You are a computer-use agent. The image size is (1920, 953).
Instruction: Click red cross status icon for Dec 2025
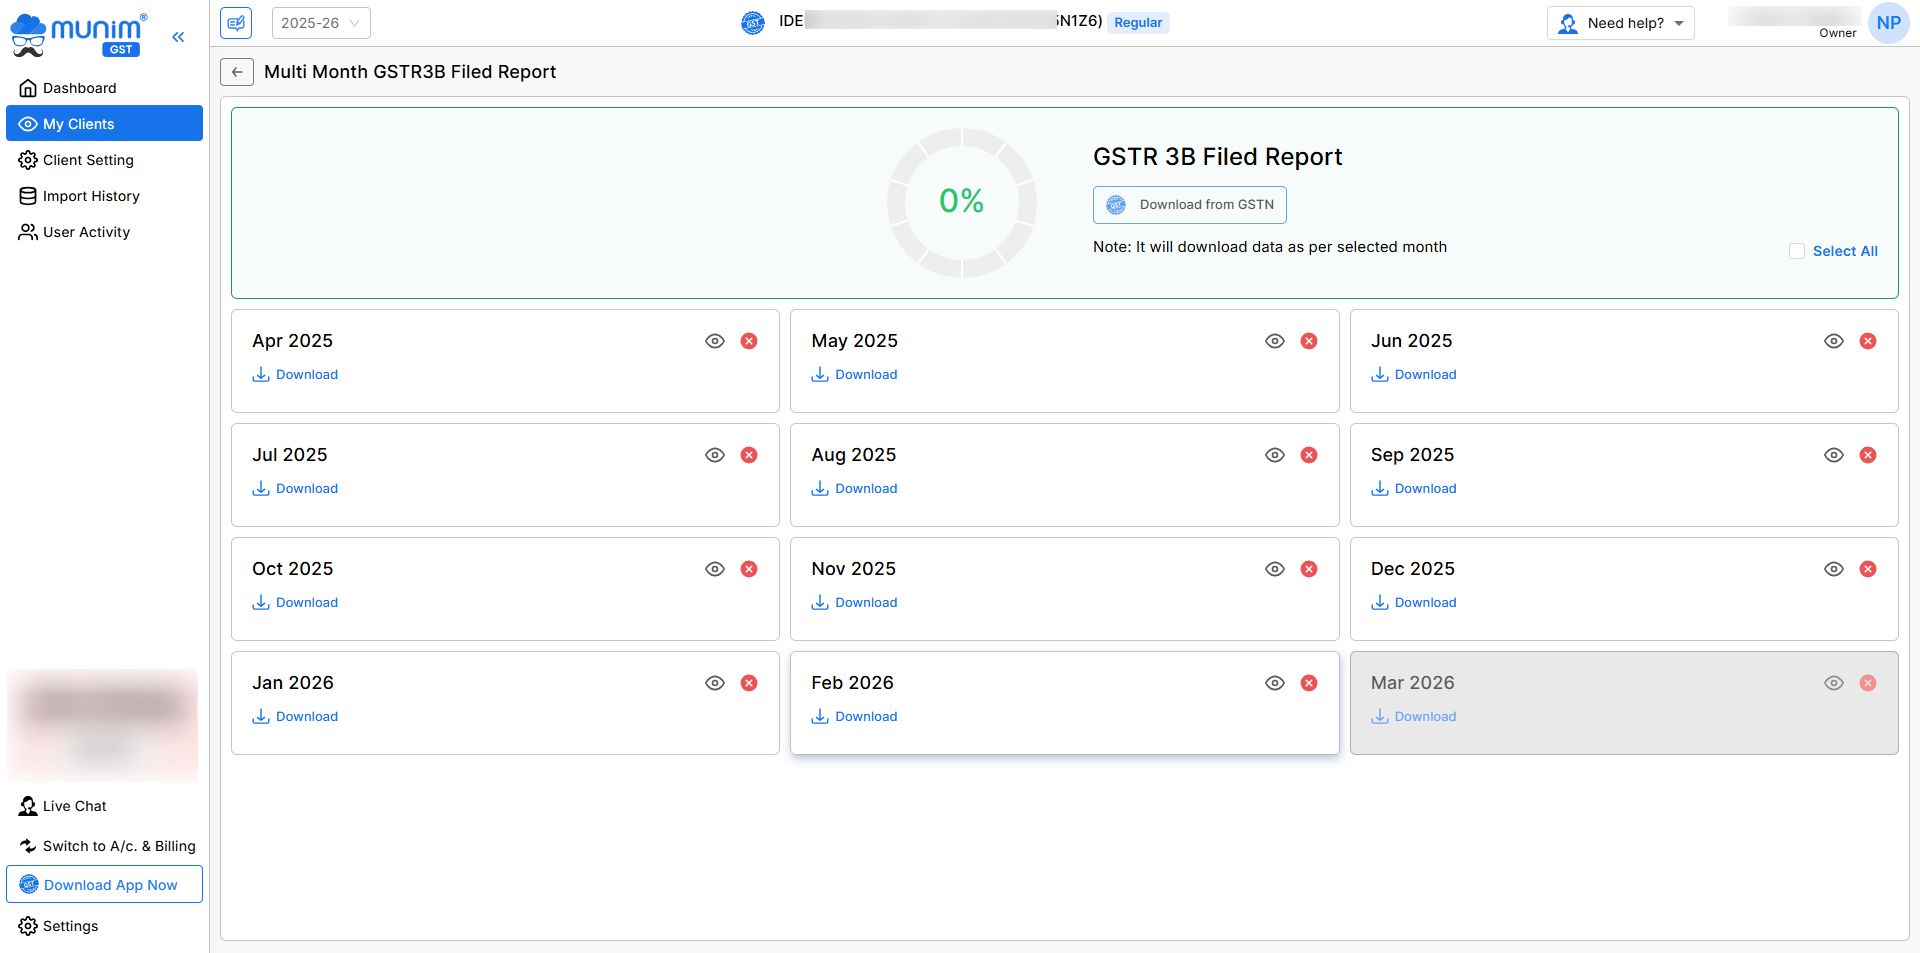coord(1867,569)
